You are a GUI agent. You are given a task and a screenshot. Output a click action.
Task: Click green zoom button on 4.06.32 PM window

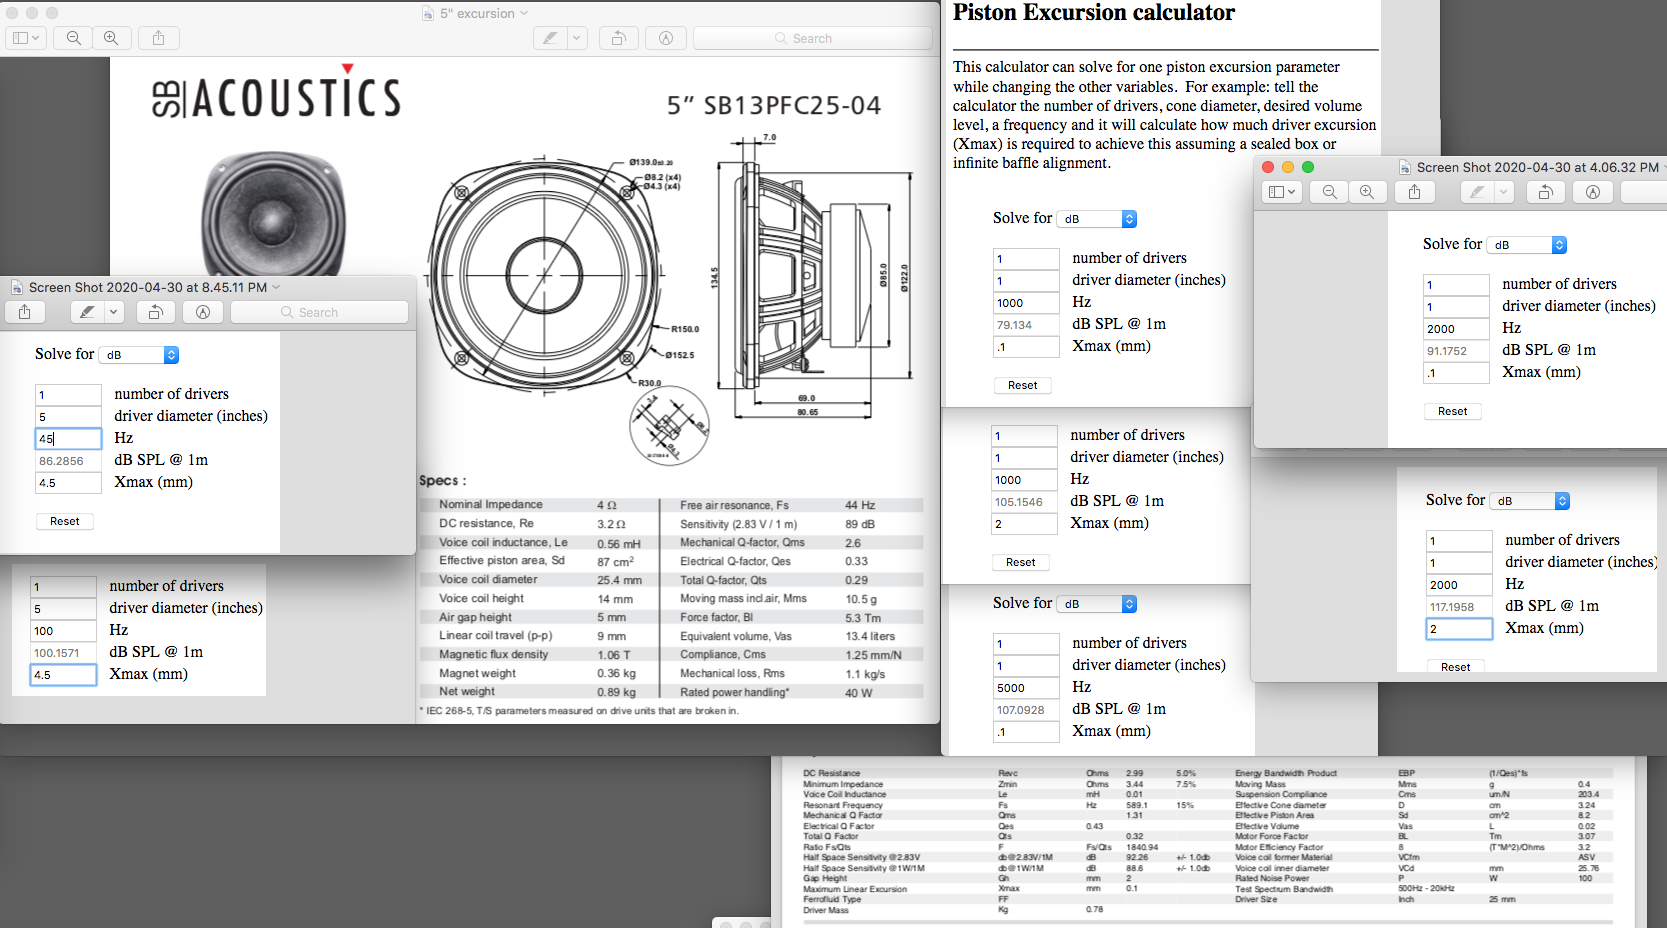click(x=1308, y=167)
